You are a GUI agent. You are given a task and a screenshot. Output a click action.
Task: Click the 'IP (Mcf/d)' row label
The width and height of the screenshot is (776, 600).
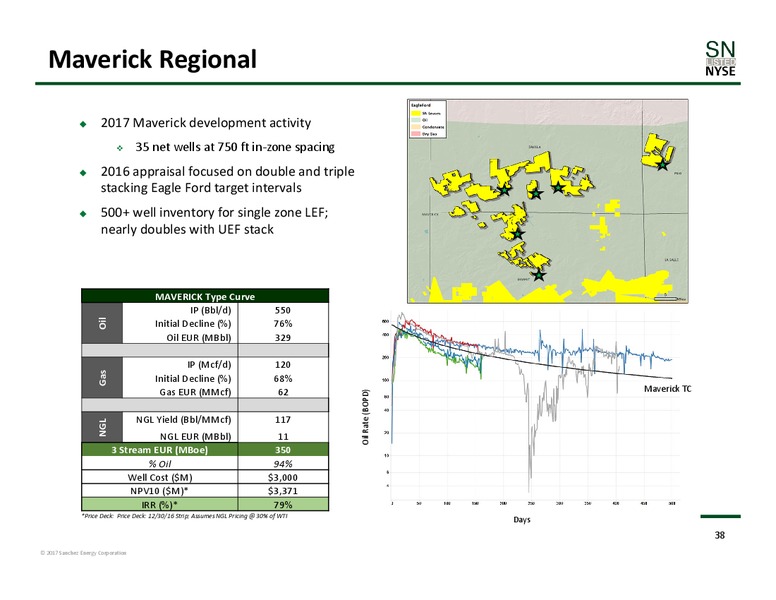209,365
